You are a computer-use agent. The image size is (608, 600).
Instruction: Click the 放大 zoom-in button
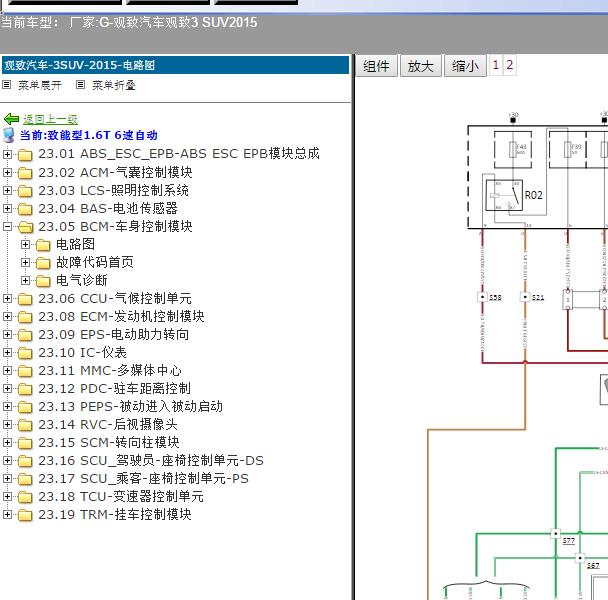pos(421,66)
